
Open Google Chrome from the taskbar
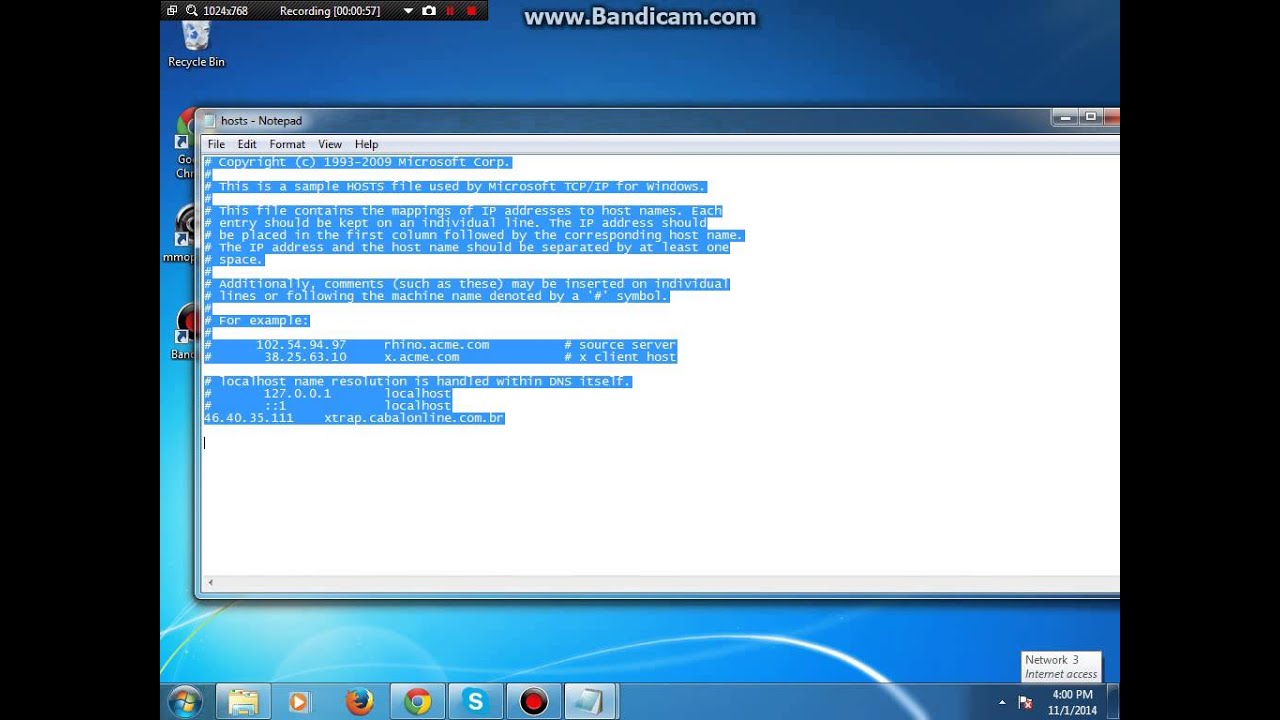(417, 702)
